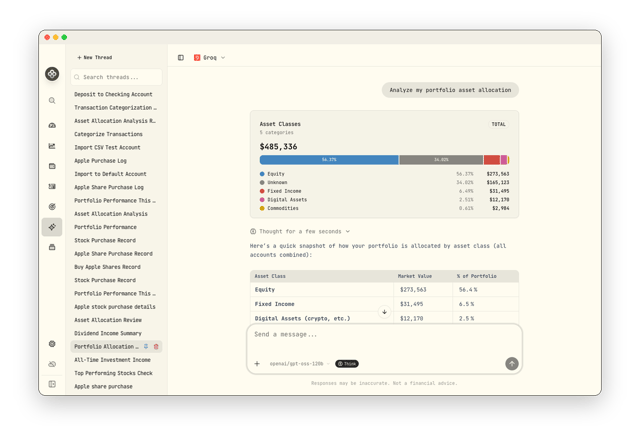Click the cloud-off sync icon
The image size is (640, 426).
(x=52, y=364)
